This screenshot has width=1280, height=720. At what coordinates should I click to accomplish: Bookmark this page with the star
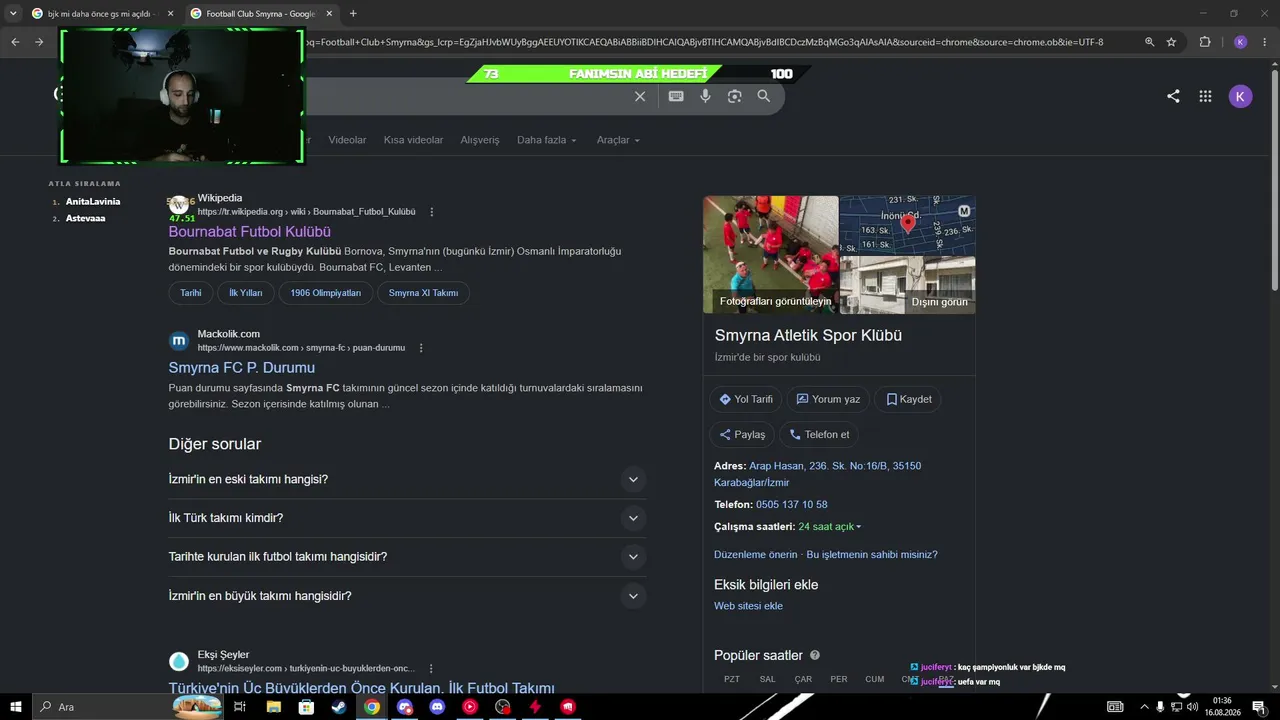(x=1172, y=42)
